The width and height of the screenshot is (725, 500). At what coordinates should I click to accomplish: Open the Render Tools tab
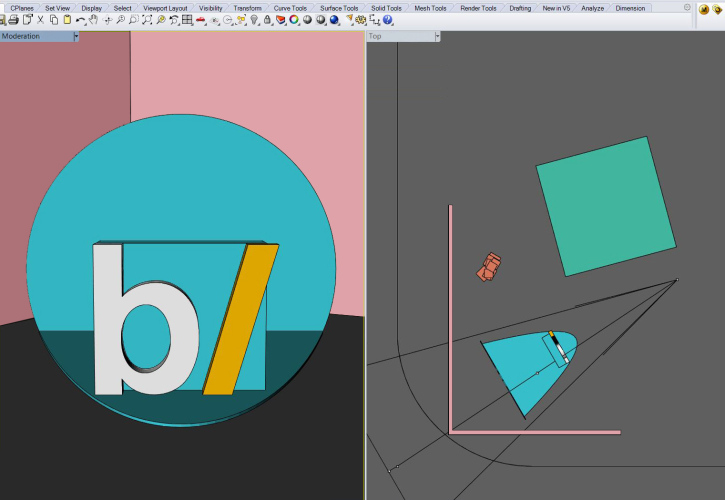[477, 7]
